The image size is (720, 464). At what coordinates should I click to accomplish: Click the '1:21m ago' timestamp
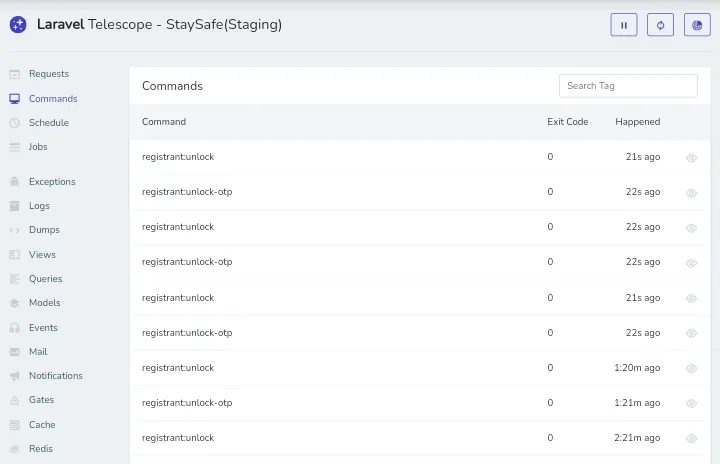coord(637,403)
